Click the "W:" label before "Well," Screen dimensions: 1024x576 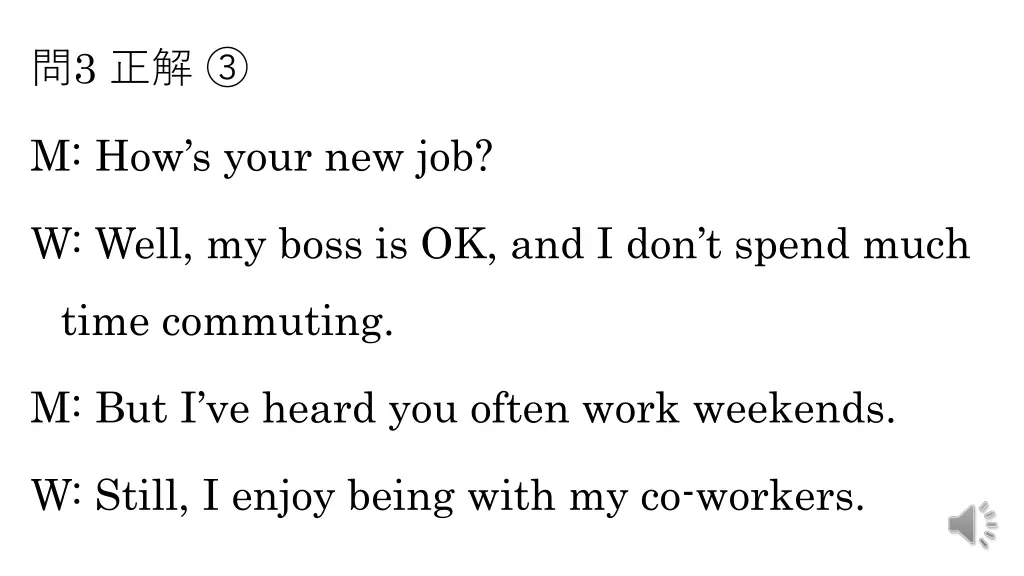pyautogui.click(x=56, y=244)
